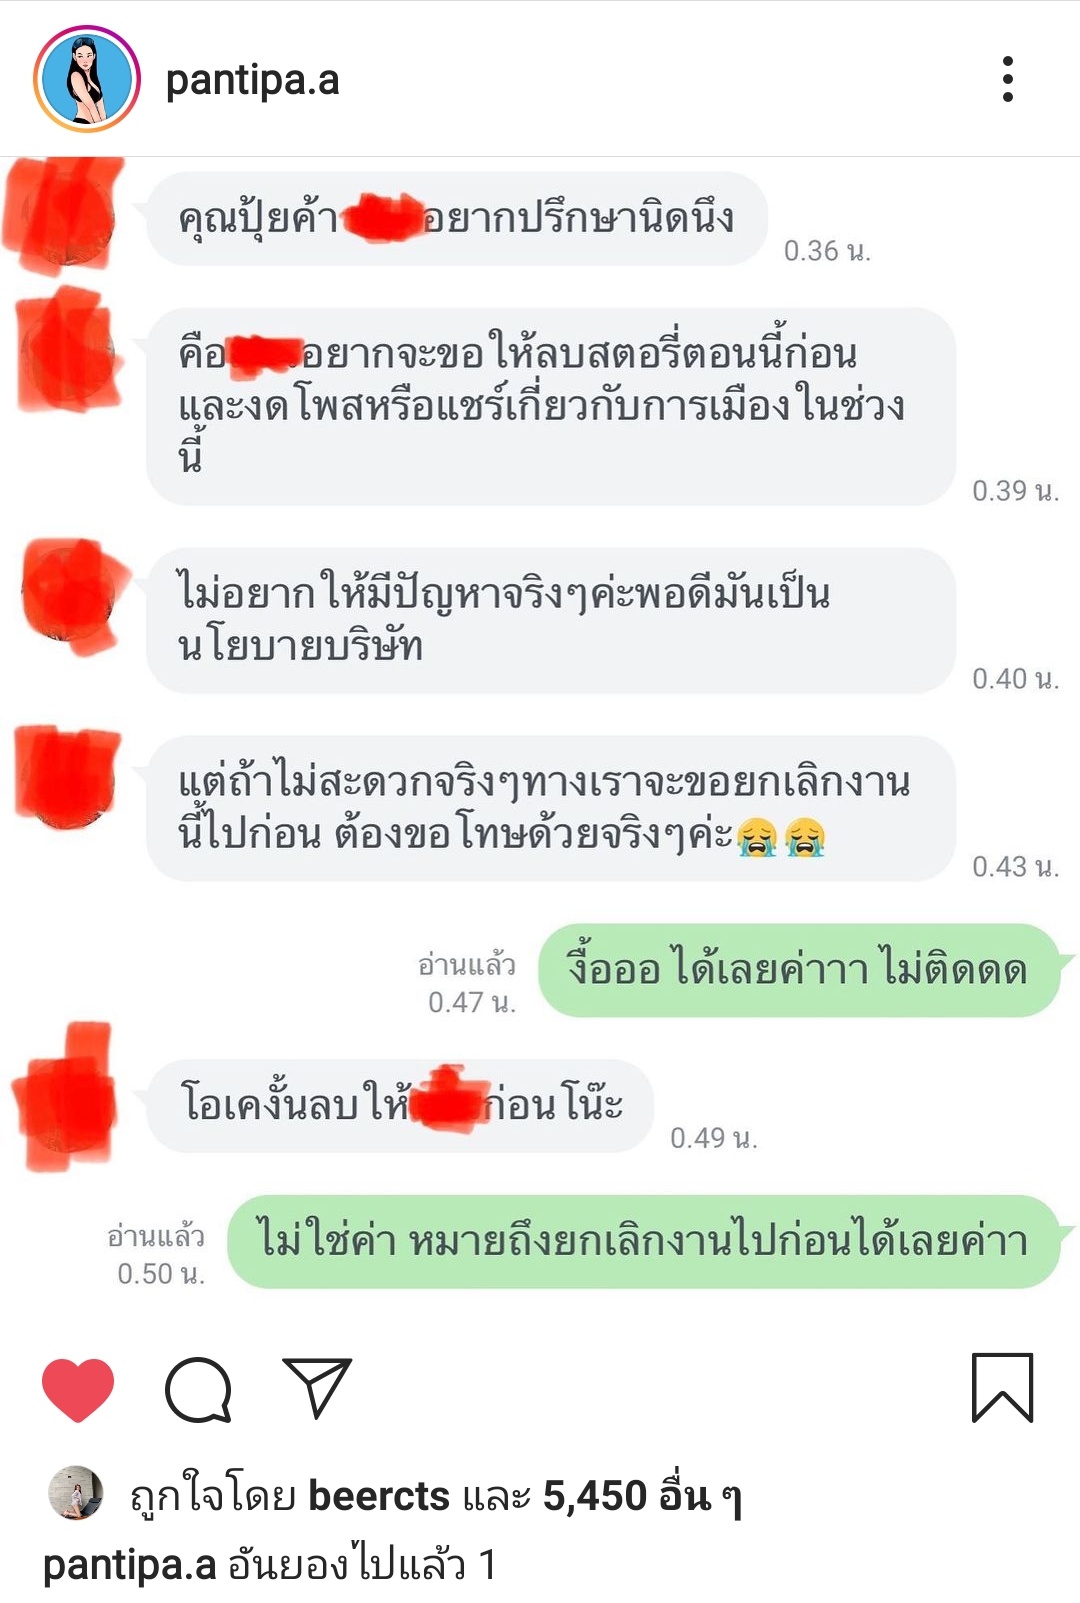The width and height of the screenshot is (1080, 1603).
Task: Tap the message asking to delete the story
Action: [551, 406]
